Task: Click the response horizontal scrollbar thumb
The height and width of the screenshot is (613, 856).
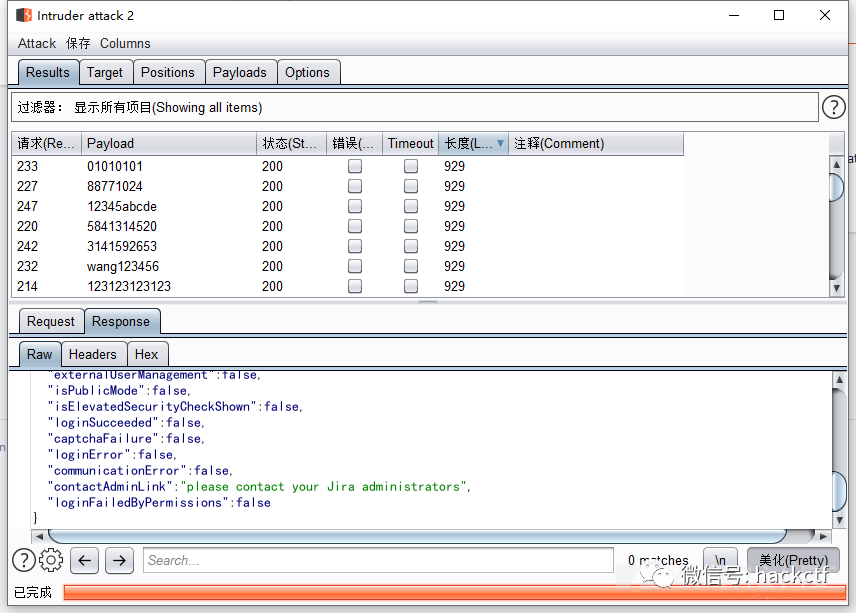Action: pyautogui.click(x=418, y=536)
